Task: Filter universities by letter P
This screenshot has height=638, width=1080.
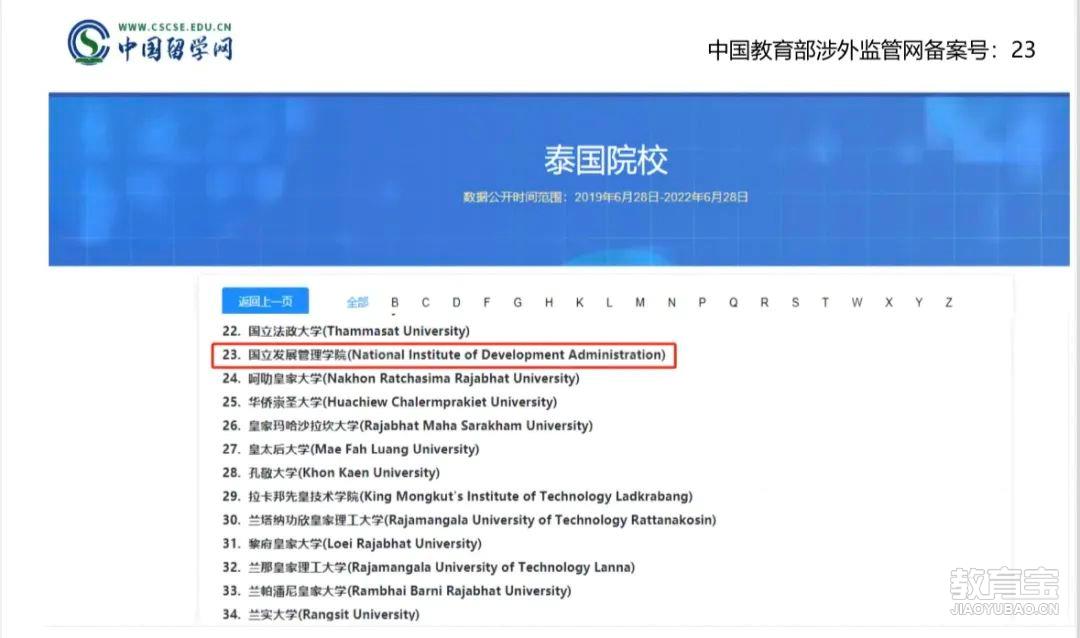Action: coord(702,302)
